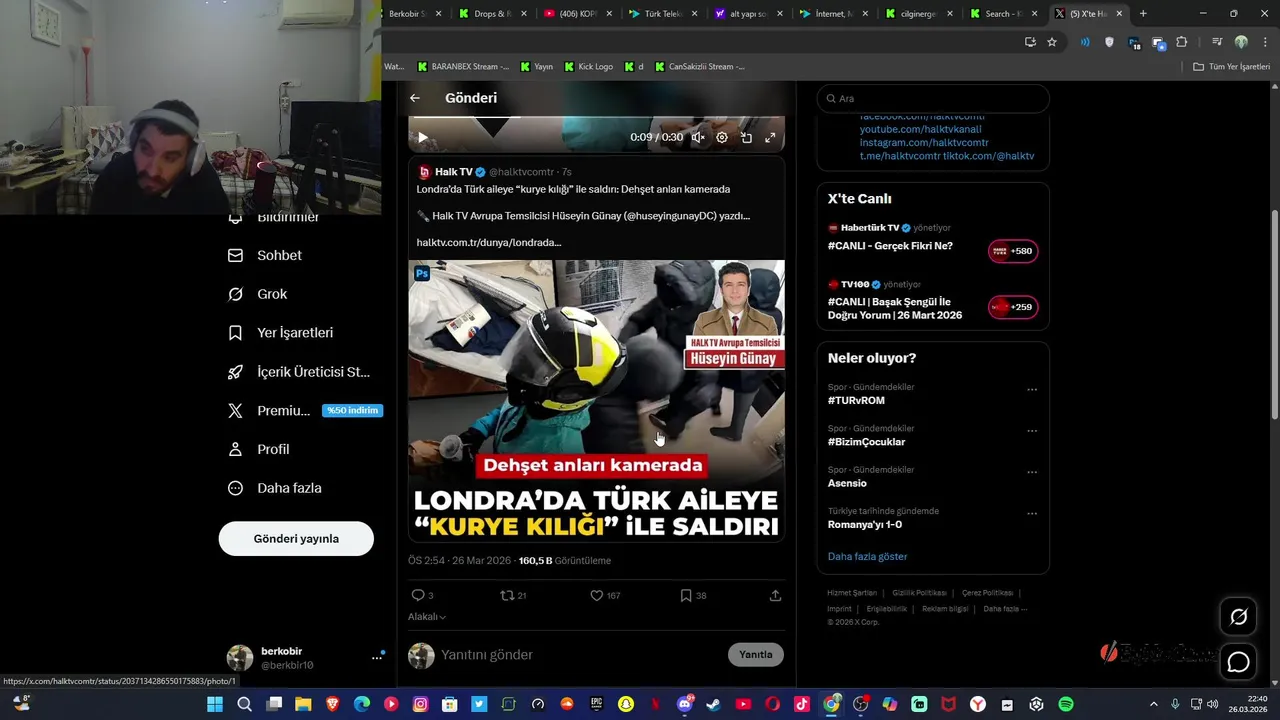The width and height of the screenshot is (1280, 720).
Task: Switch to the cilginerge Kick tab
Action: [920, 14]
